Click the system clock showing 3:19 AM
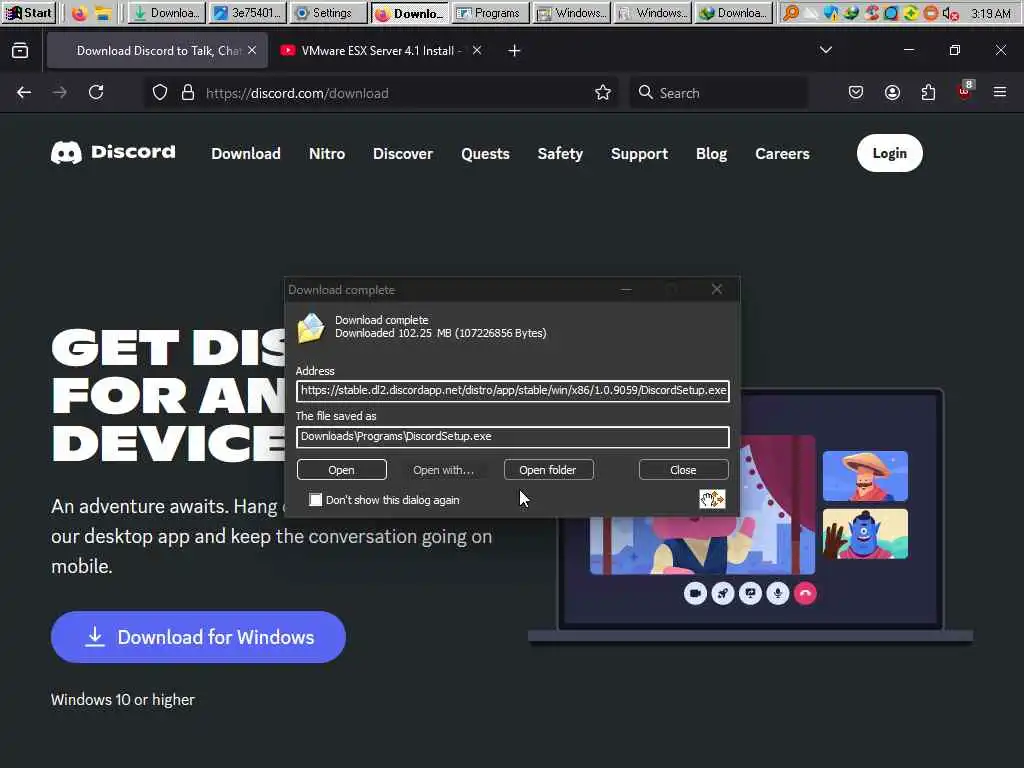The width and height of the screenshot is (1024, 768). click(x=990, y=13)
